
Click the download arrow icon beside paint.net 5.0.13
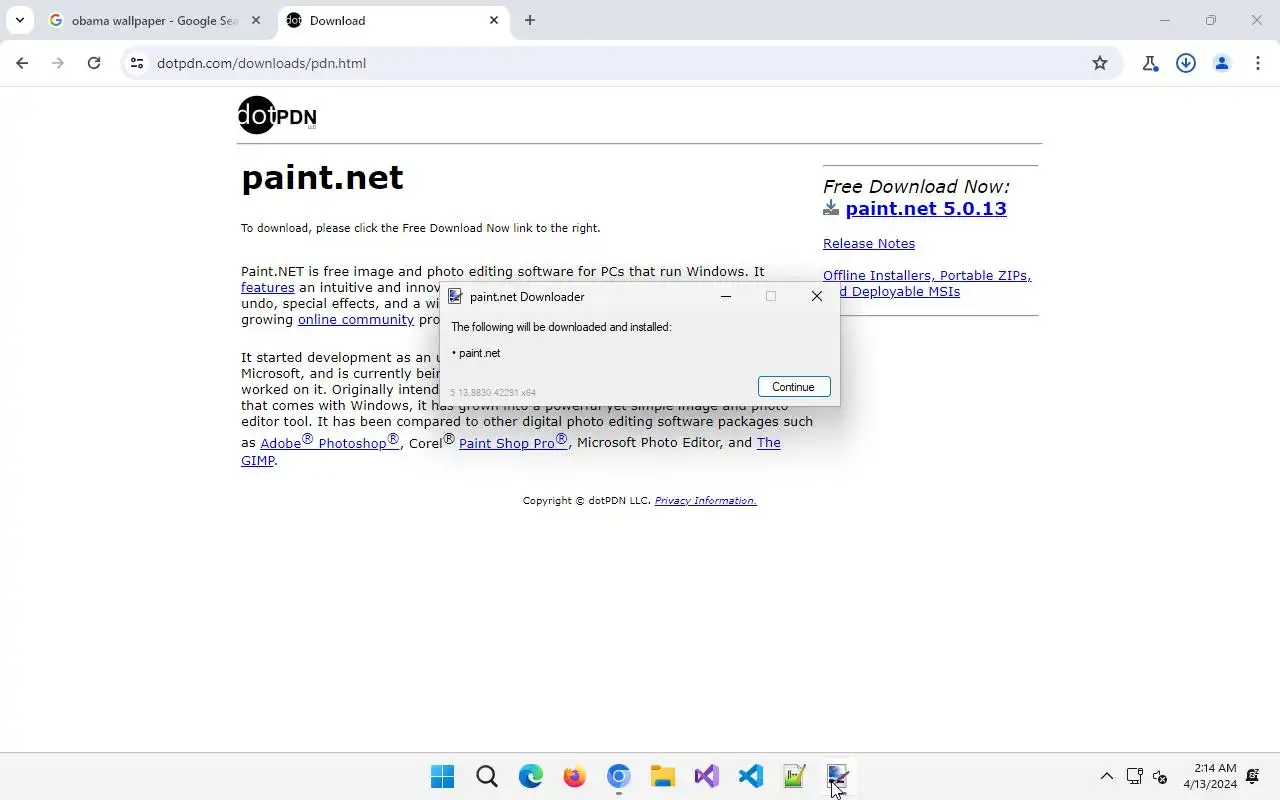(831, 208)
